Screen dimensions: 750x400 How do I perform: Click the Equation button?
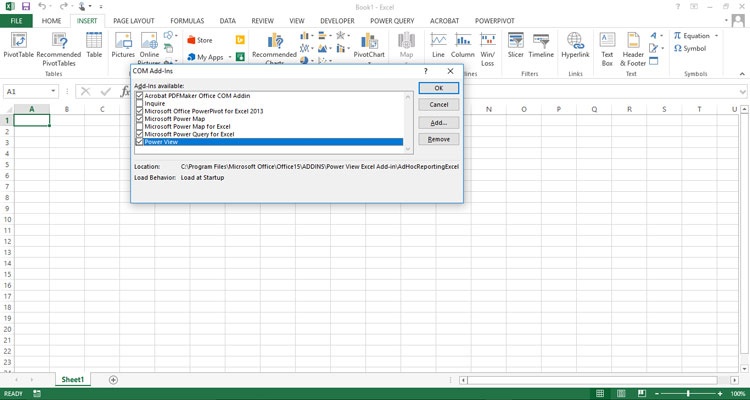coord(692,36)
